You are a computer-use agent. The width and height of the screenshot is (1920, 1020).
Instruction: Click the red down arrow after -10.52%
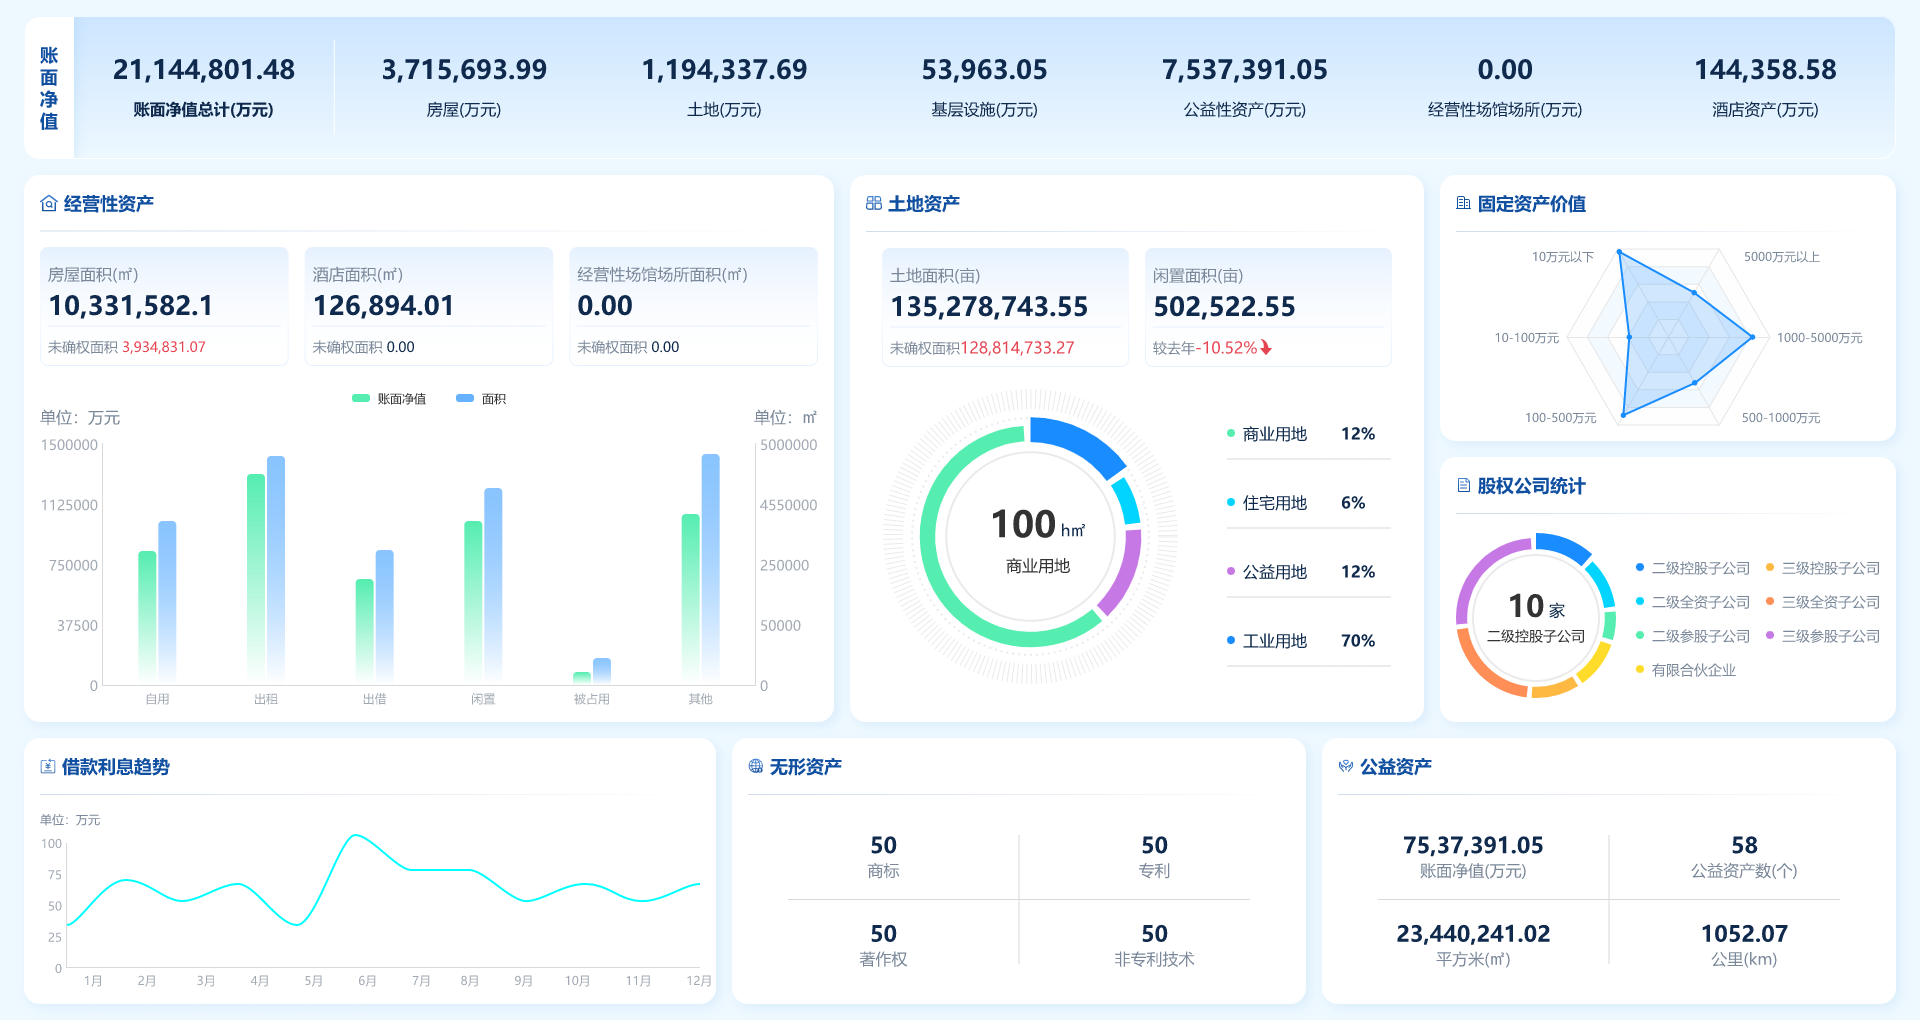tap(1266, 348)
